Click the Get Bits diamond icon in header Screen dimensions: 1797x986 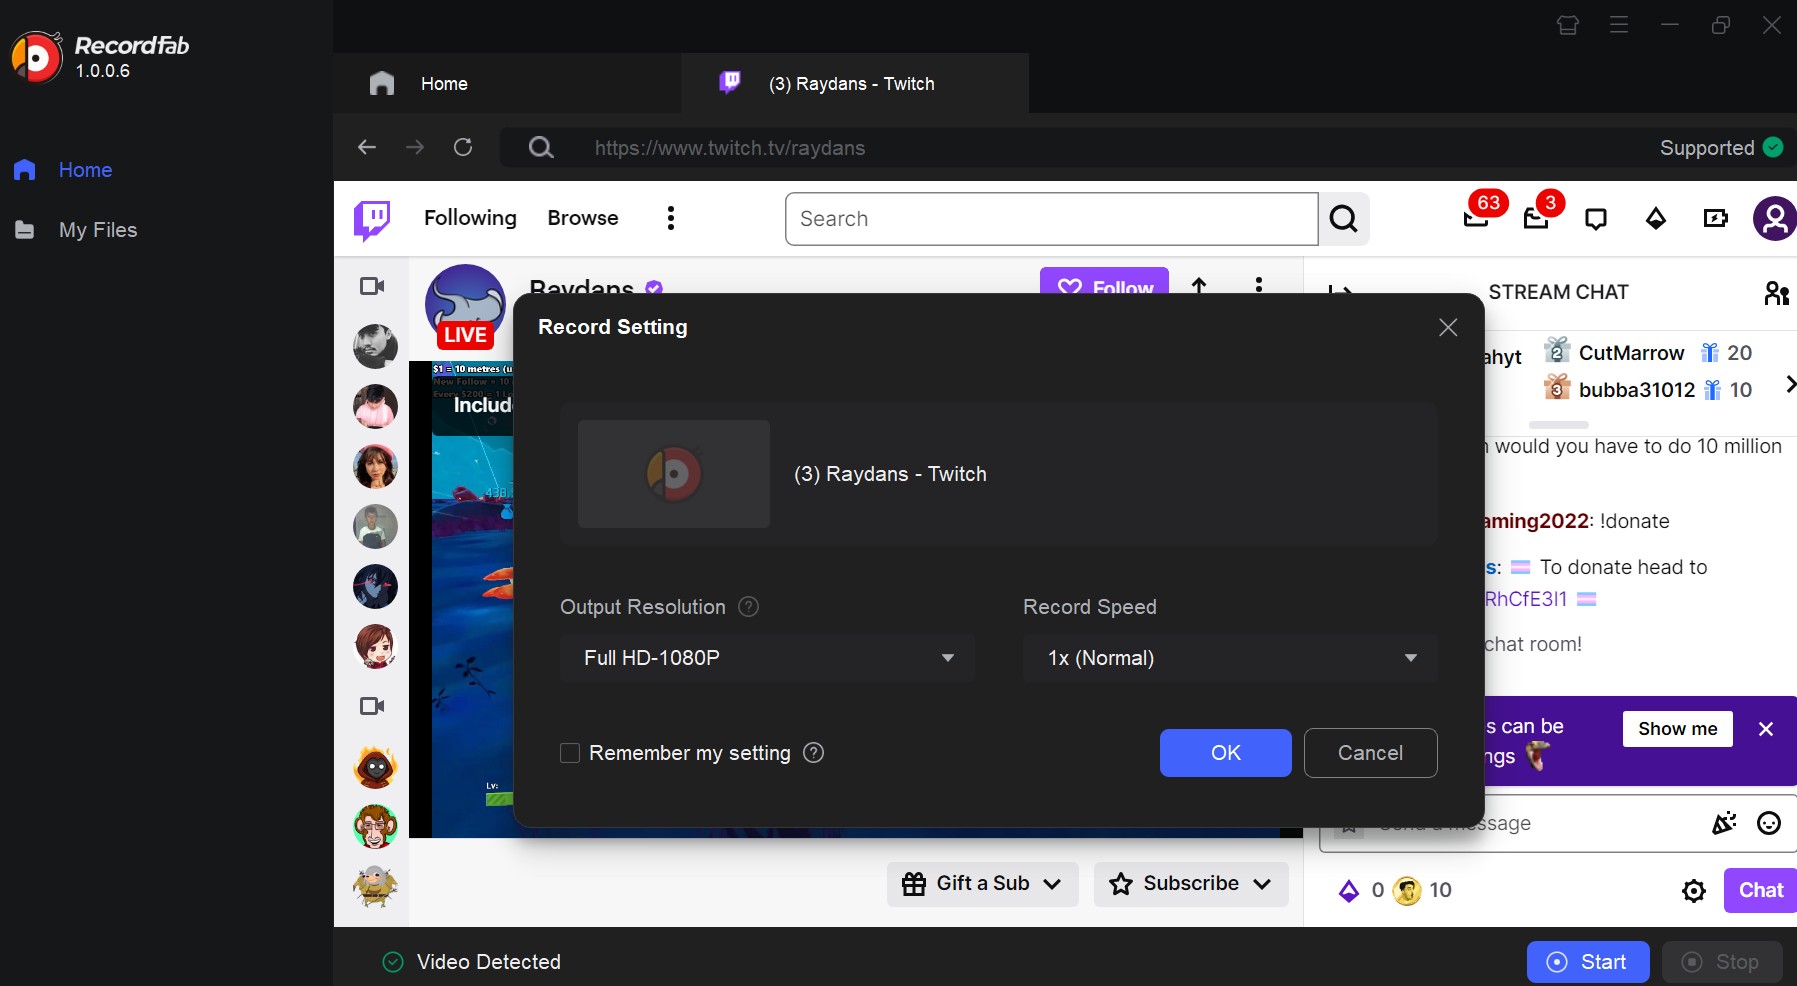coord(1656,219)
